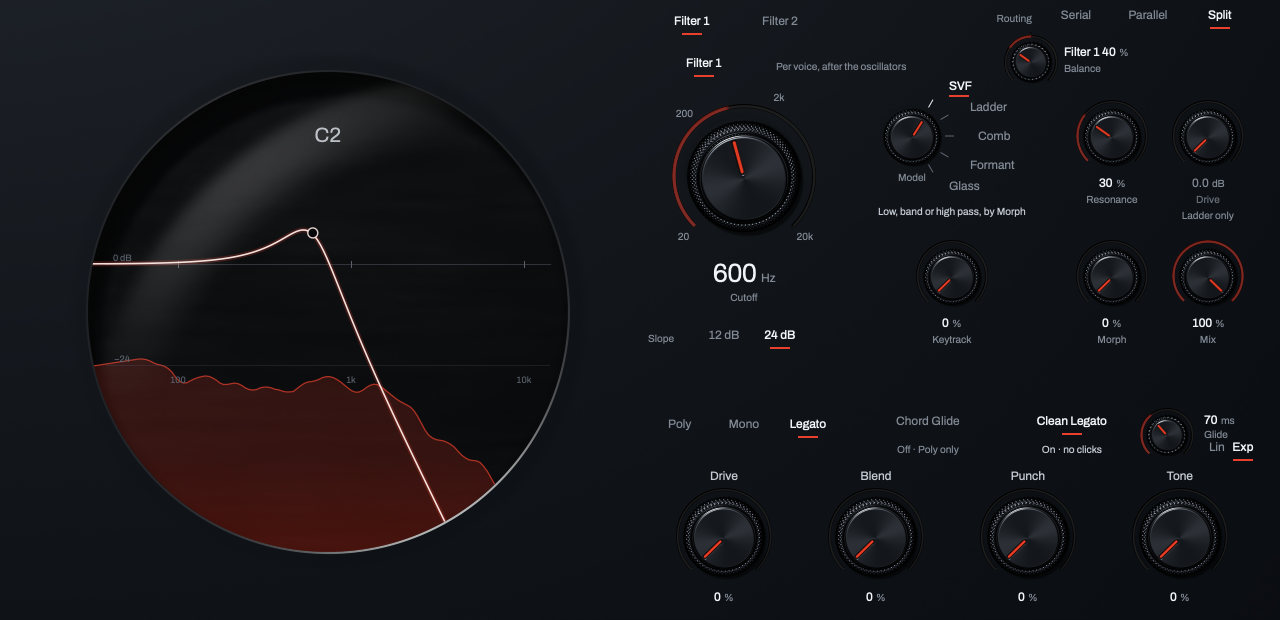Image resolution: width=1280 pixels, height=620 pixels.
Task: Click the 600 Hz cutoff value
Action: 744,273
